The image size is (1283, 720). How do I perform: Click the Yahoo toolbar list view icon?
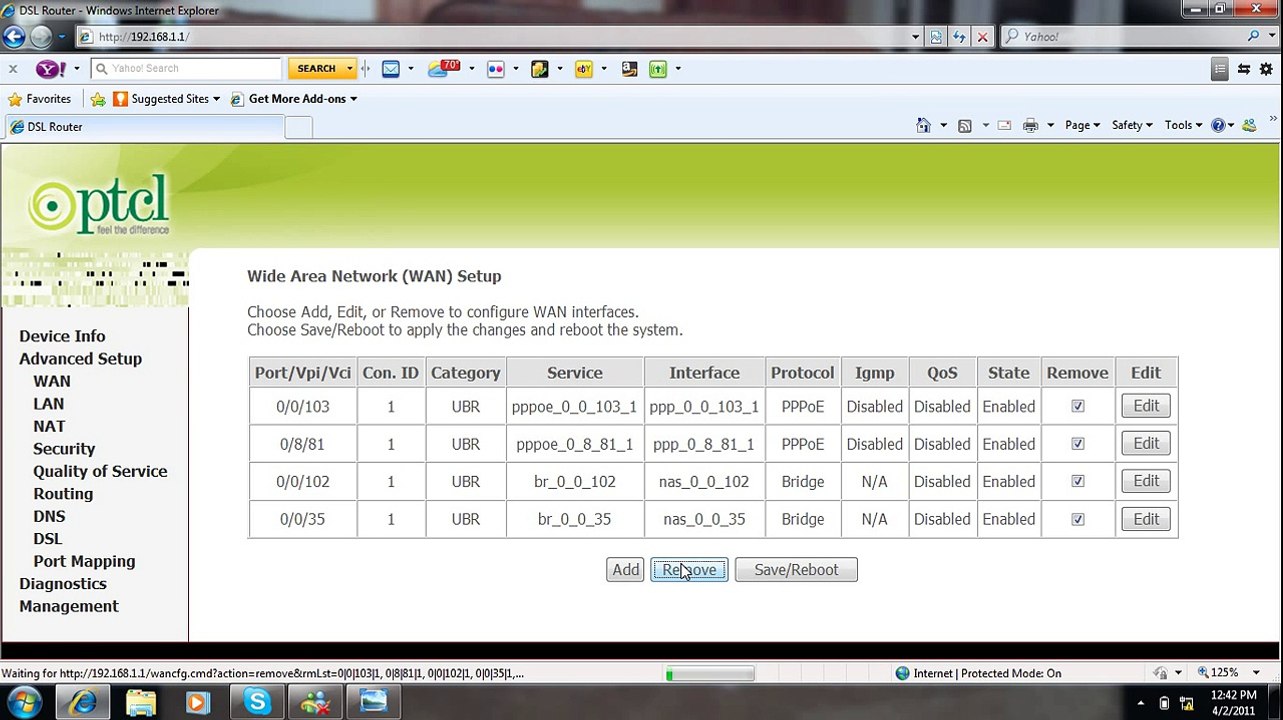coord(1219,69)
